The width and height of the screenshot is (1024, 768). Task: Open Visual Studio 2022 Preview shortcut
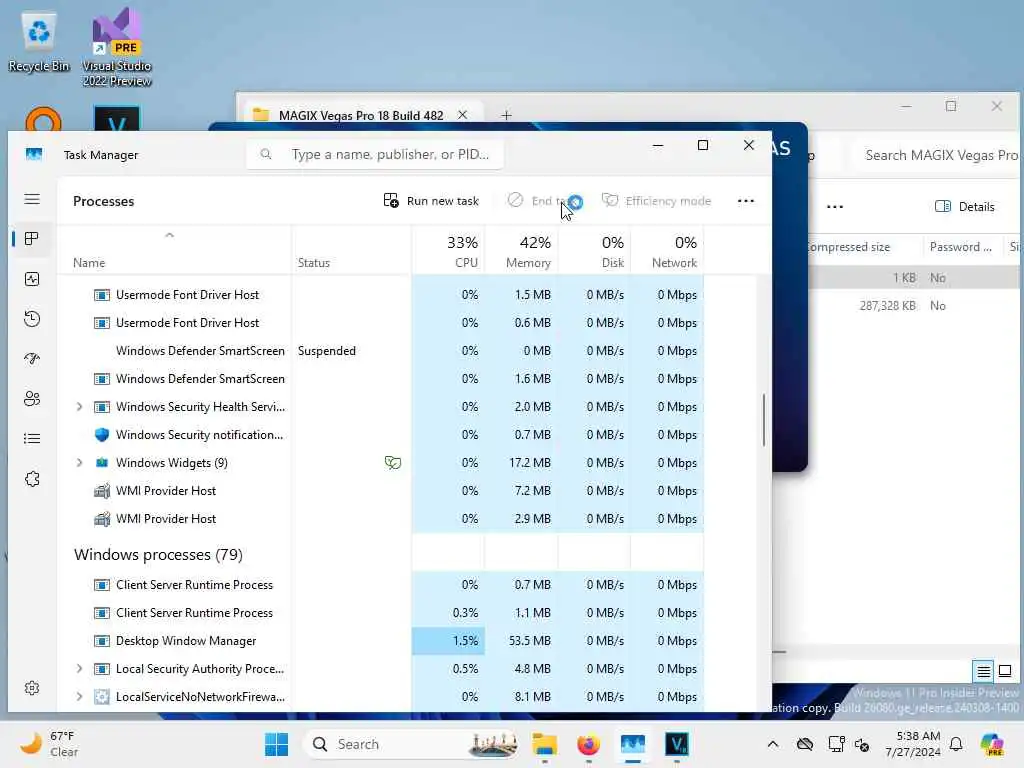pos(117,48)
